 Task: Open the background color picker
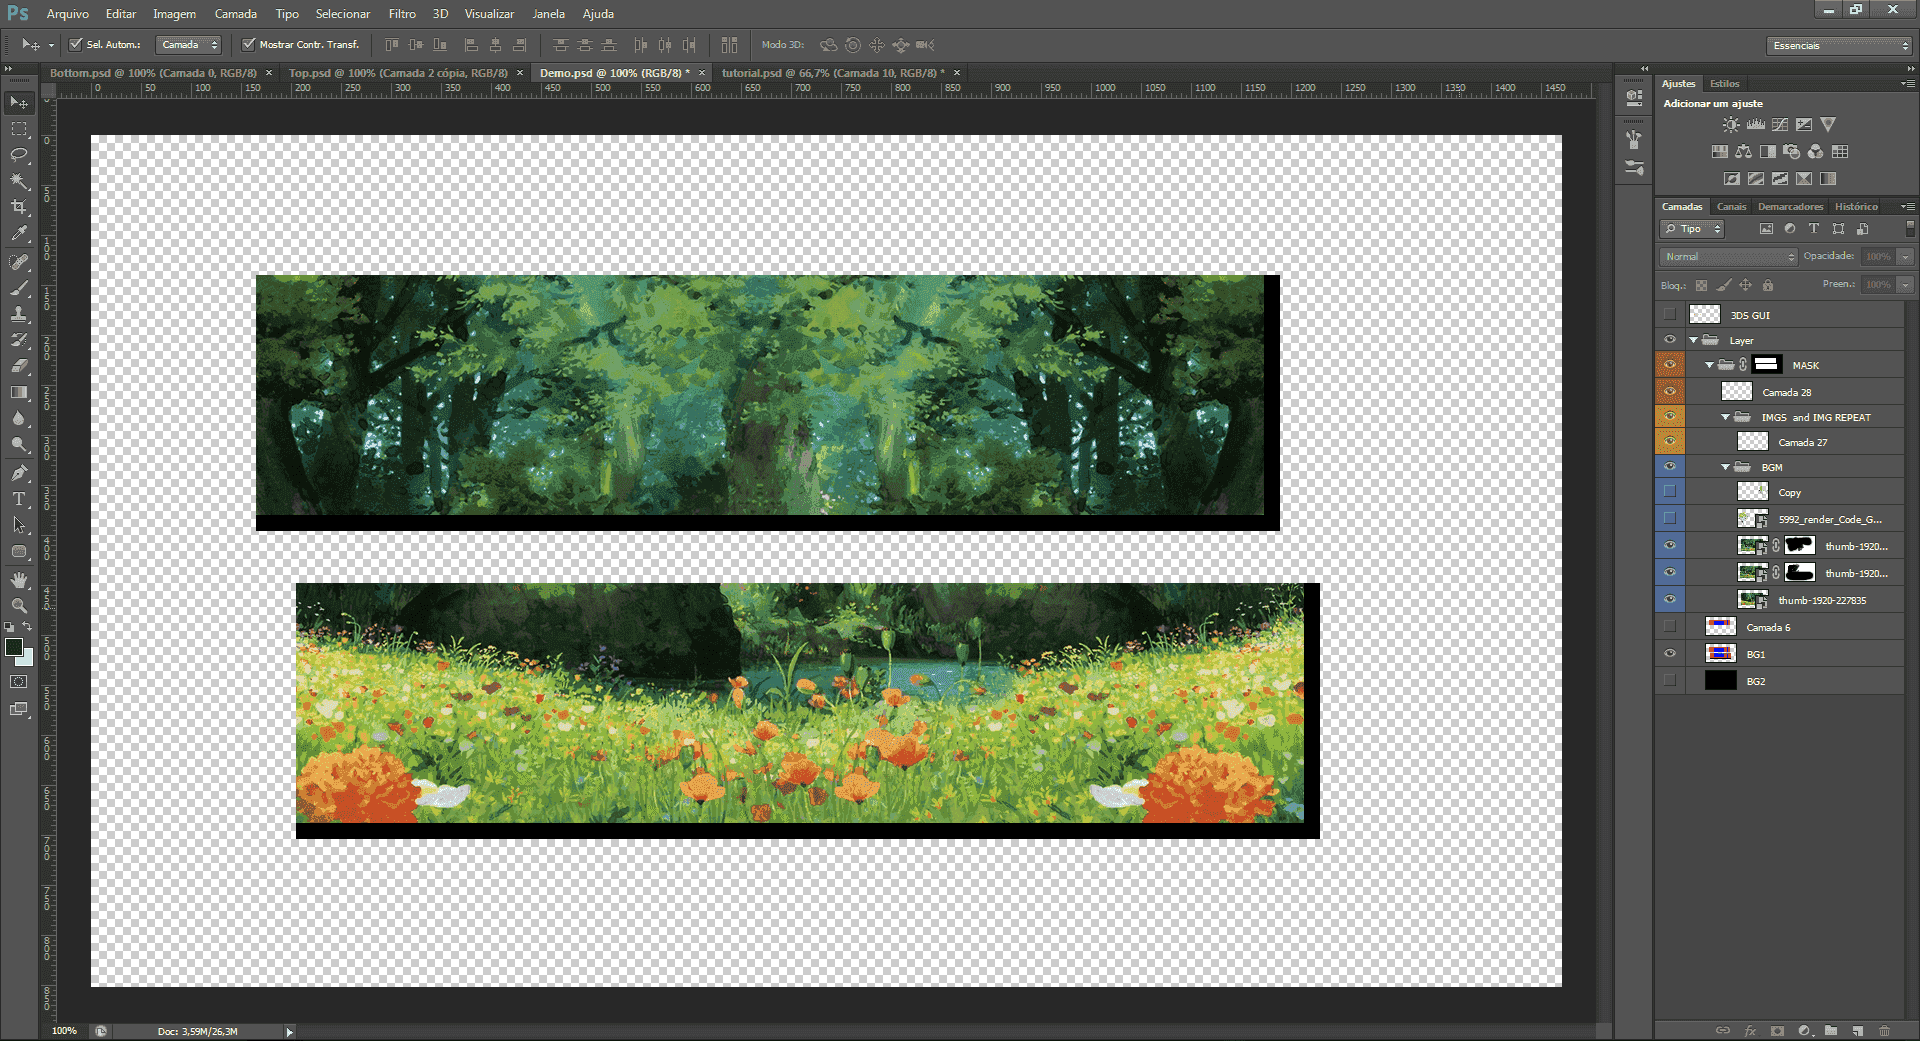tap(26, 658)
